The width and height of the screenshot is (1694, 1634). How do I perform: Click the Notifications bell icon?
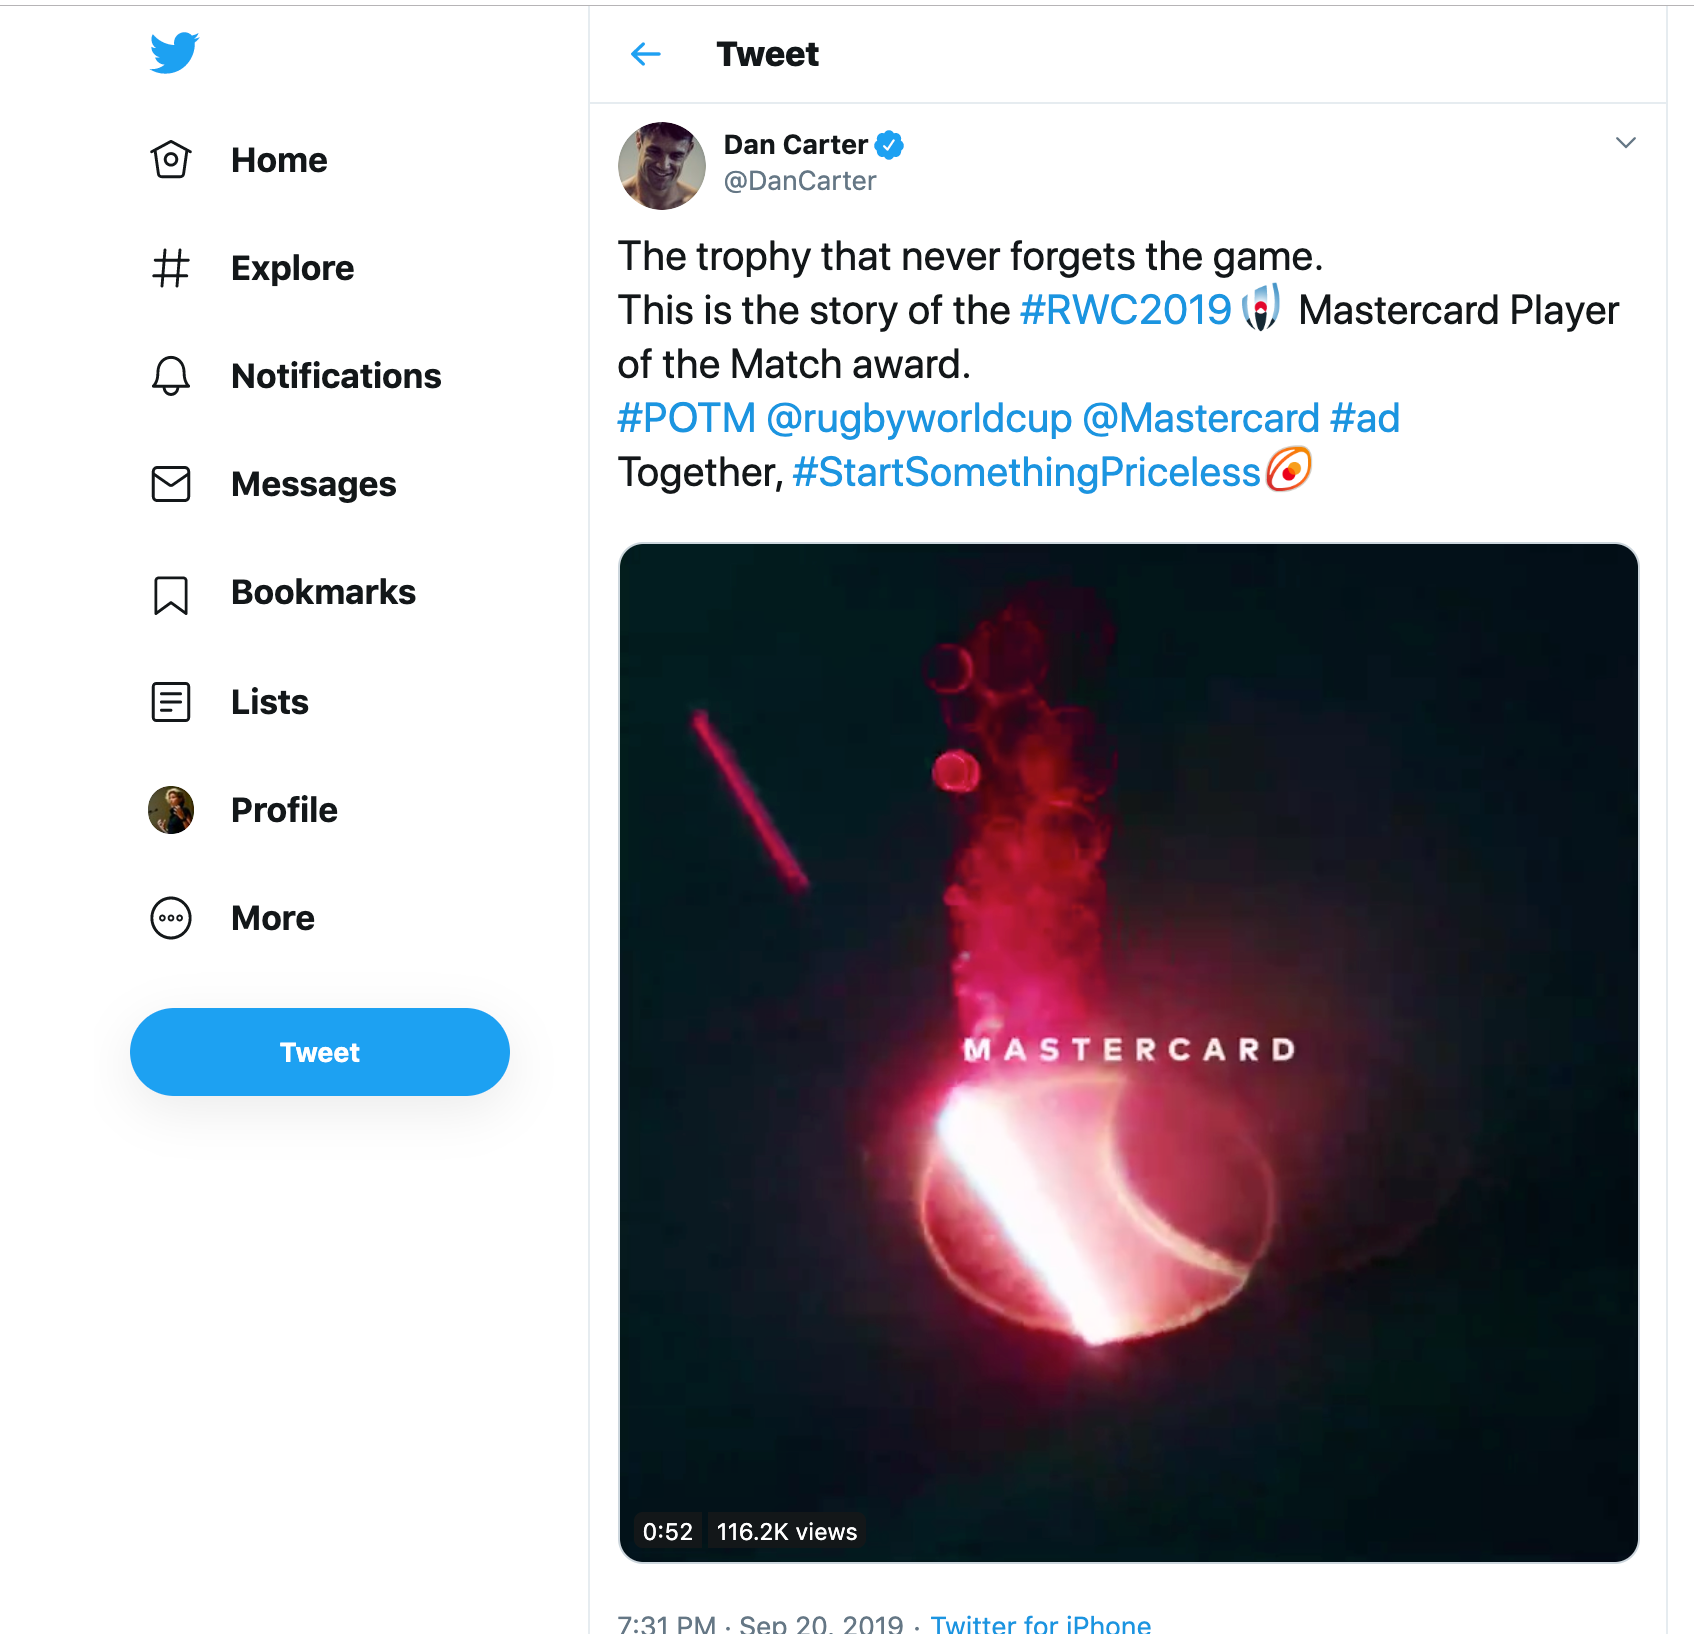171,376
